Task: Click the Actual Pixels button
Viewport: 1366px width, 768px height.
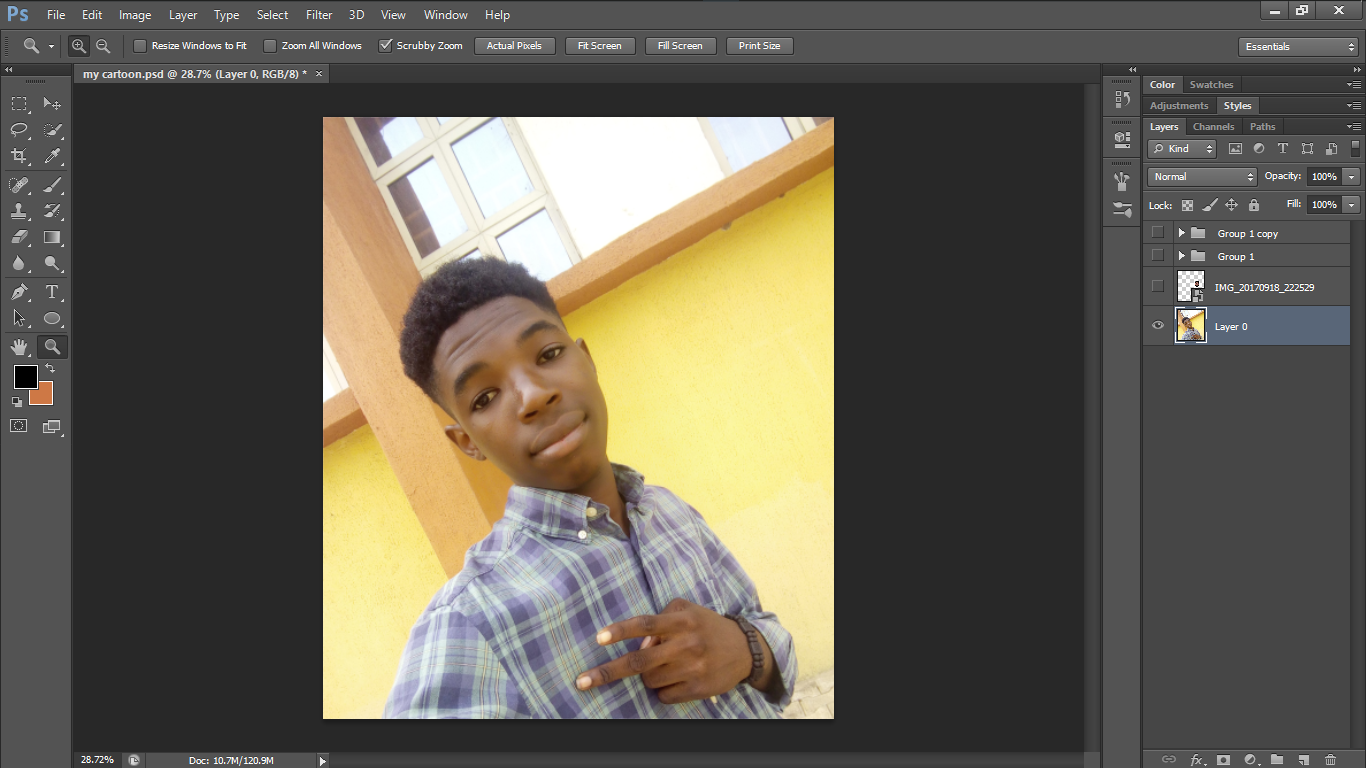Action: [514, 46]
